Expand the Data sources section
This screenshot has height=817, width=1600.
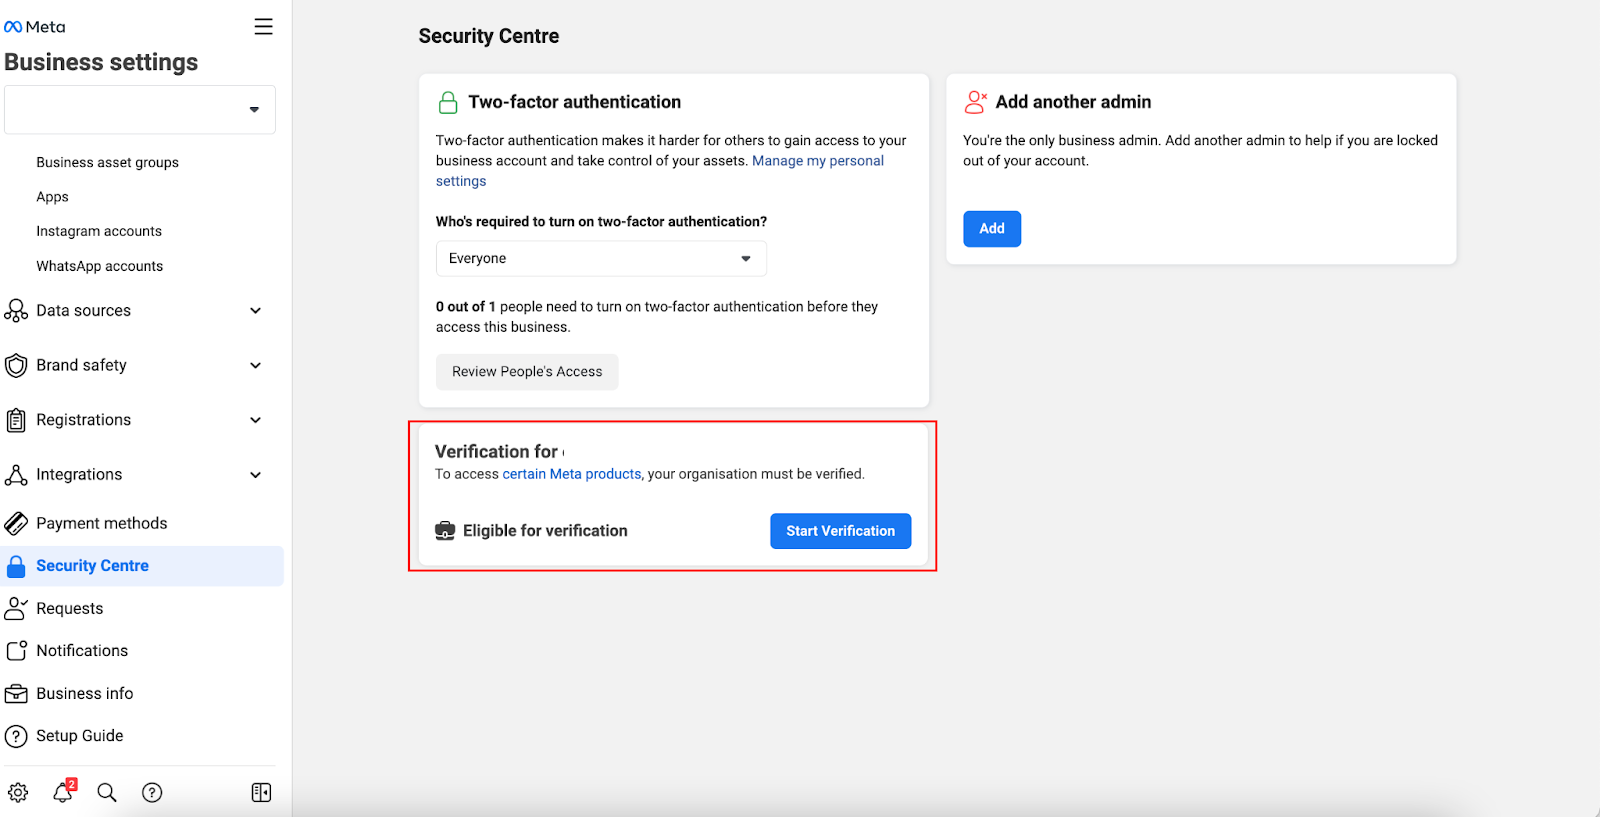255,311
